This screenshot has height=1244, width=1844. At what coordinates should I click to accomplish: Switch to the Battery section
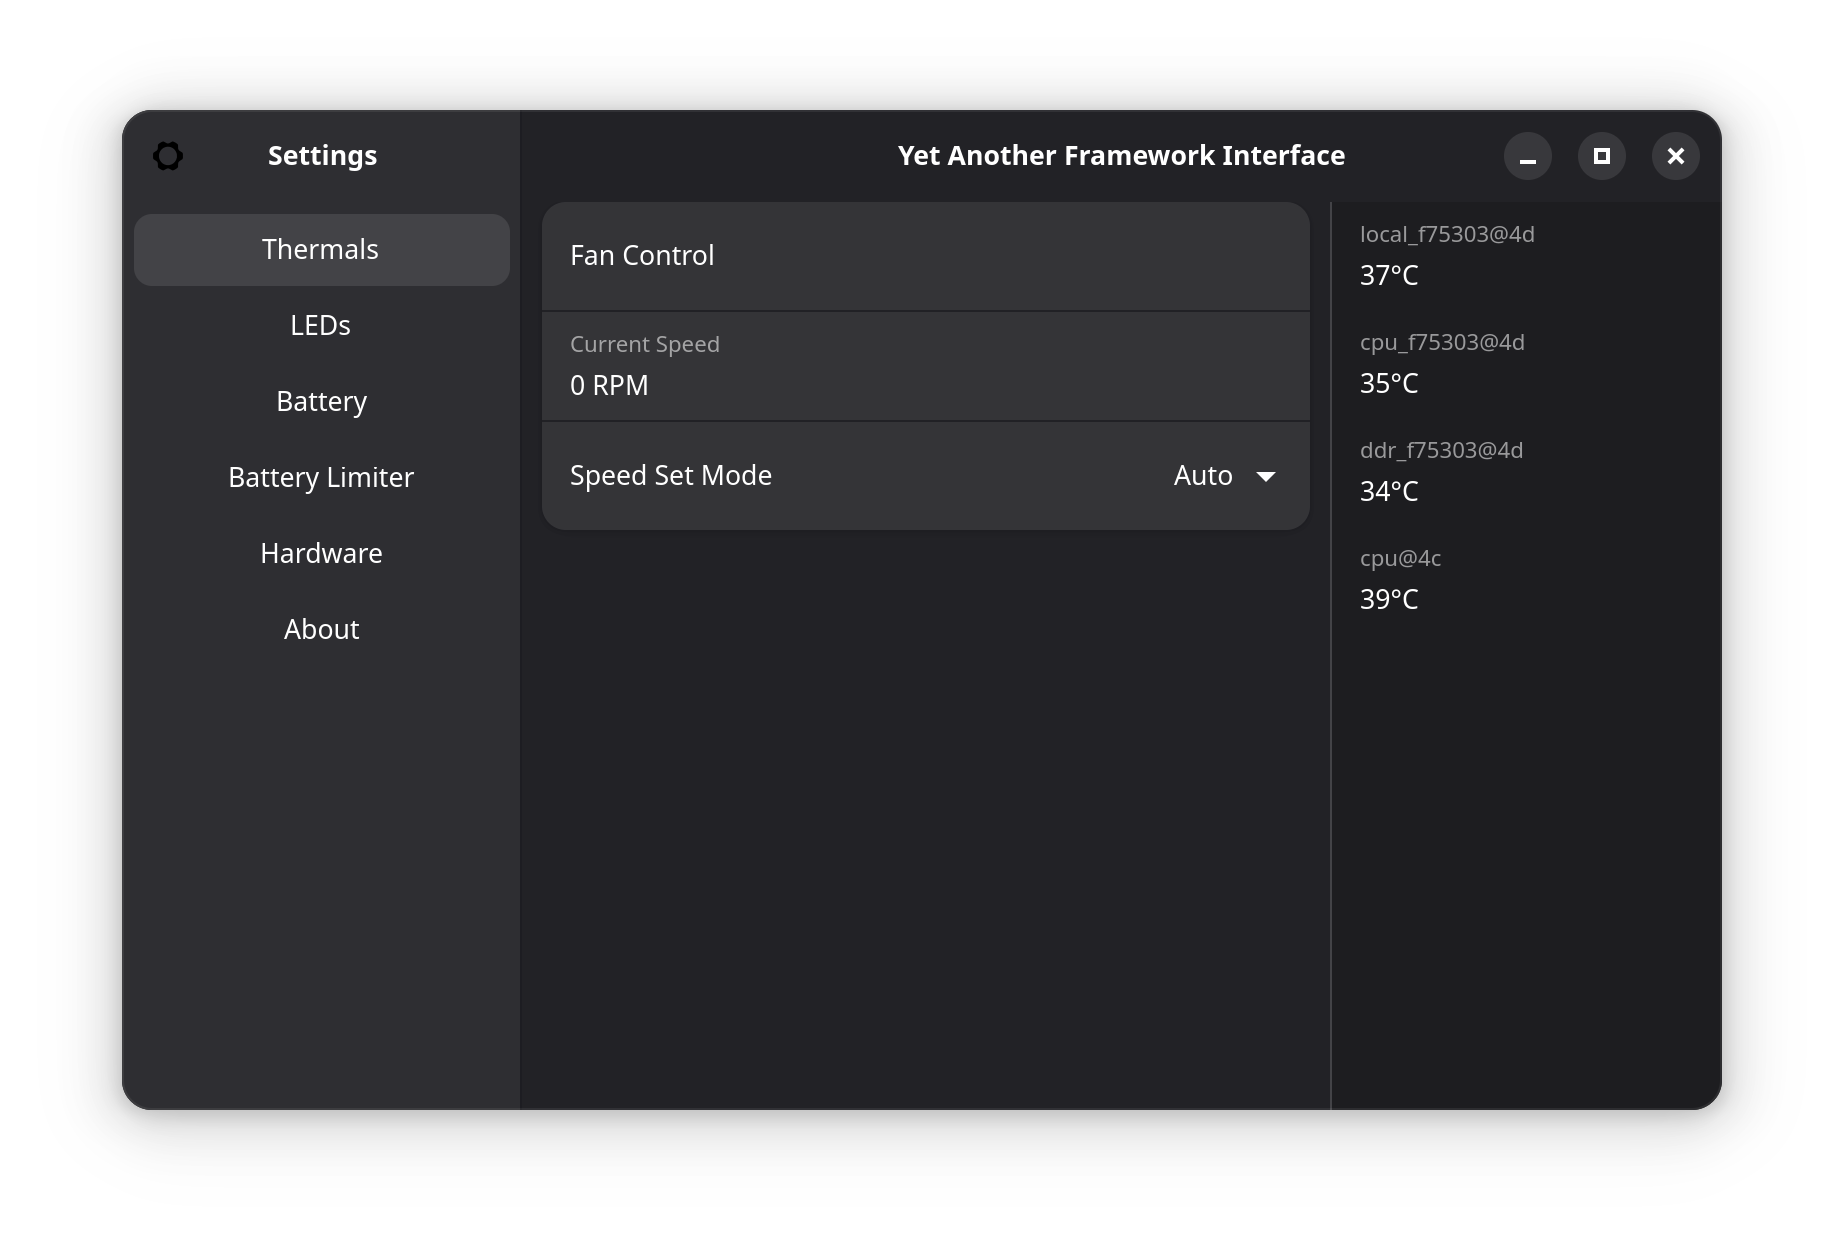pos(321,401)
